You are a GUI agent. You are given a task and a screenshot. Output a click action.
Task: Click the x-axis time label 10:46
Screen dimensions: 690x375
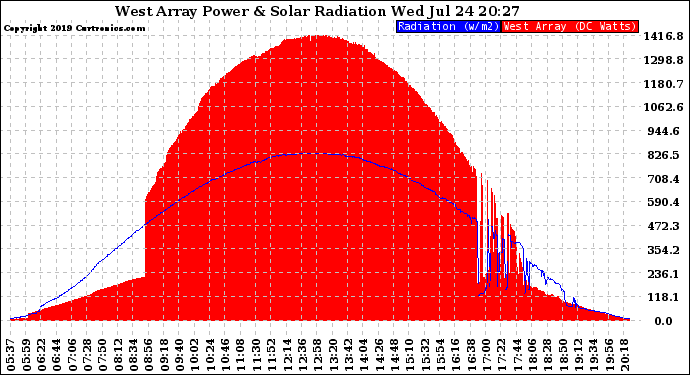[x=225, y=355]
